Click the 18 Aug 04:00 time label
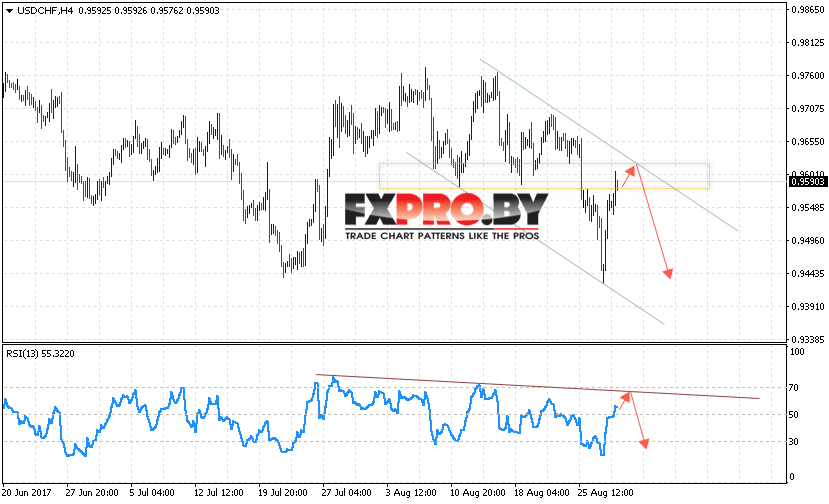829x504 pixels. [x=542, y=492]
